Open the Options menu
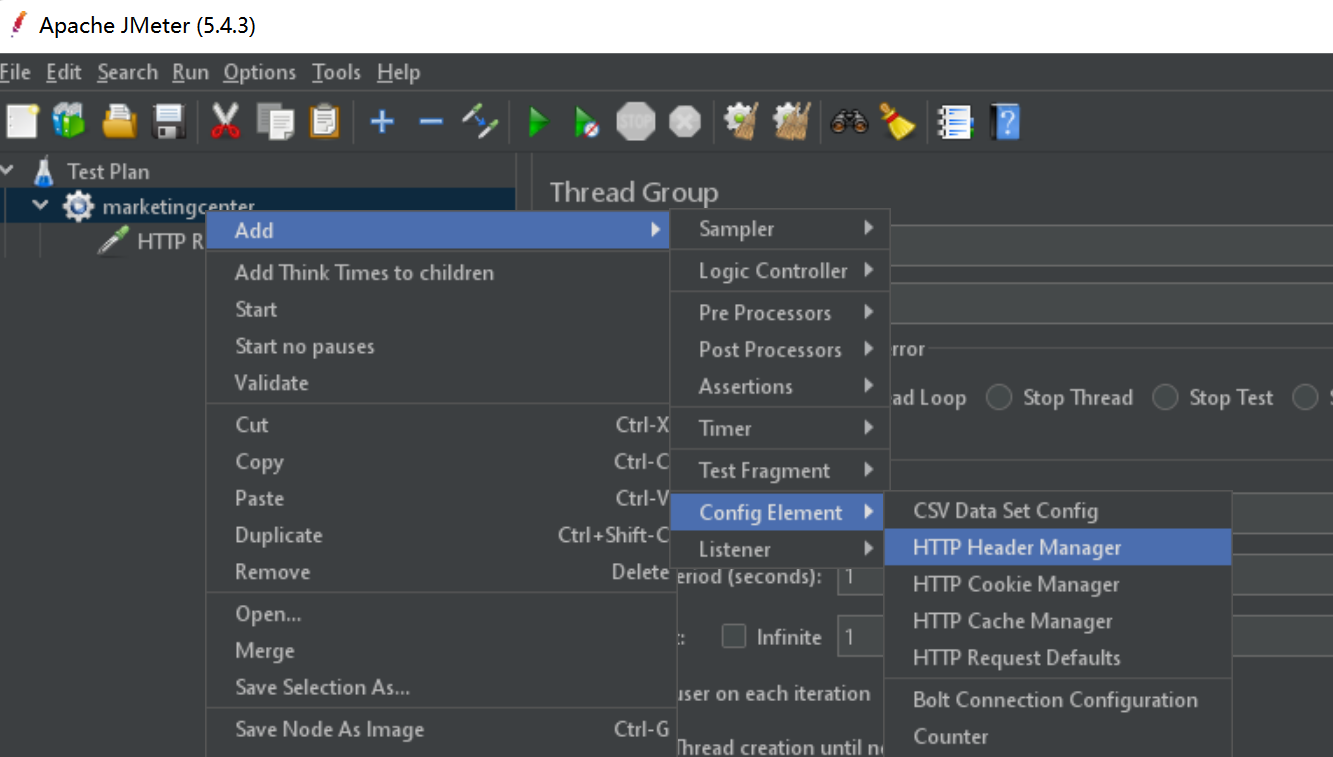This screenshot has width=1333, height=757. [x=260, y=72]
